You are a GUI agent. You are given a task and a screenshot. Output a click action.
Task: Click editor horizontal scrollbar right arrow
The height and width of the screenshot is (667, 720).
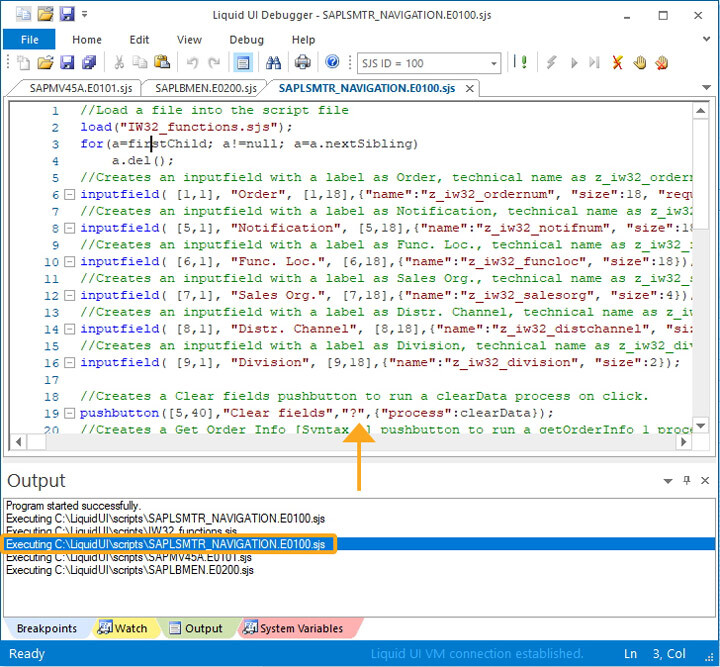684,442
